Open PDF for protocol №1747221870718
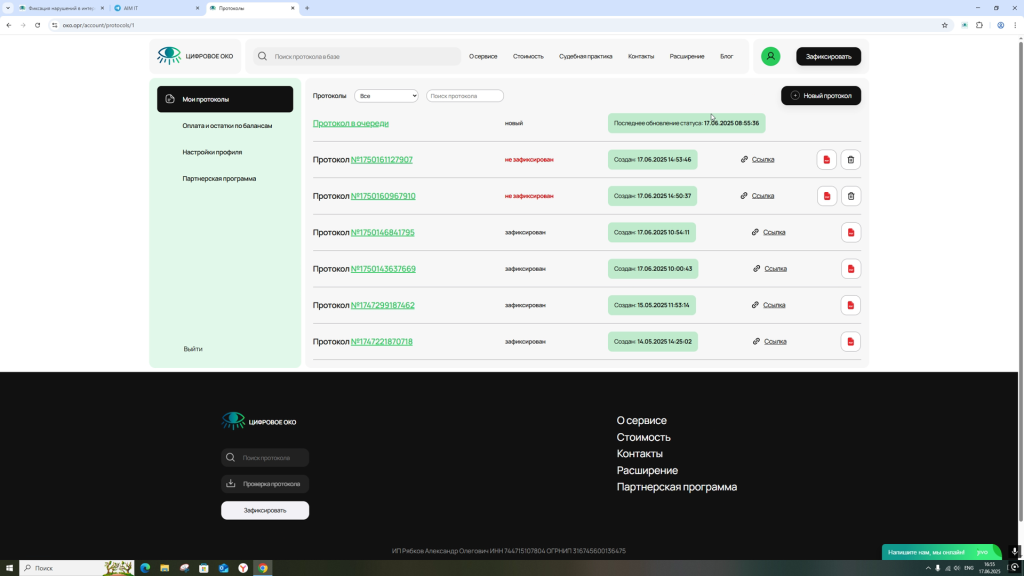The width and height of the screenshot is (1024, 576). point(851,342)
